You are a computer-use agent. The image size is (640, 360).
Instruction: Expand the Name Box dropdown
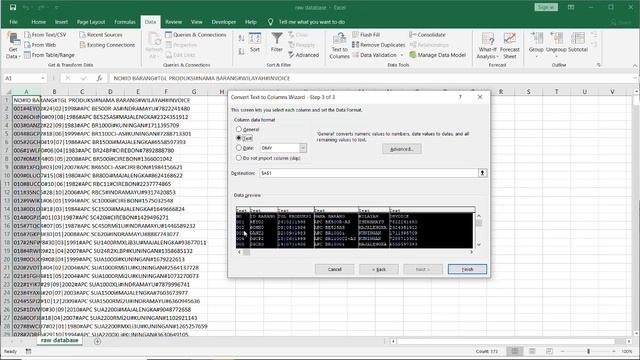pos(43,78)
